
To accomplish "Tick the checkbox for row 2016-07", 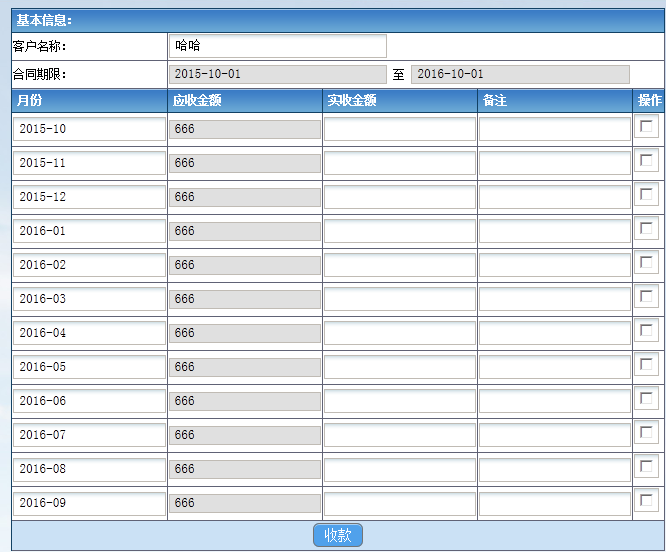I will point(646,432).
